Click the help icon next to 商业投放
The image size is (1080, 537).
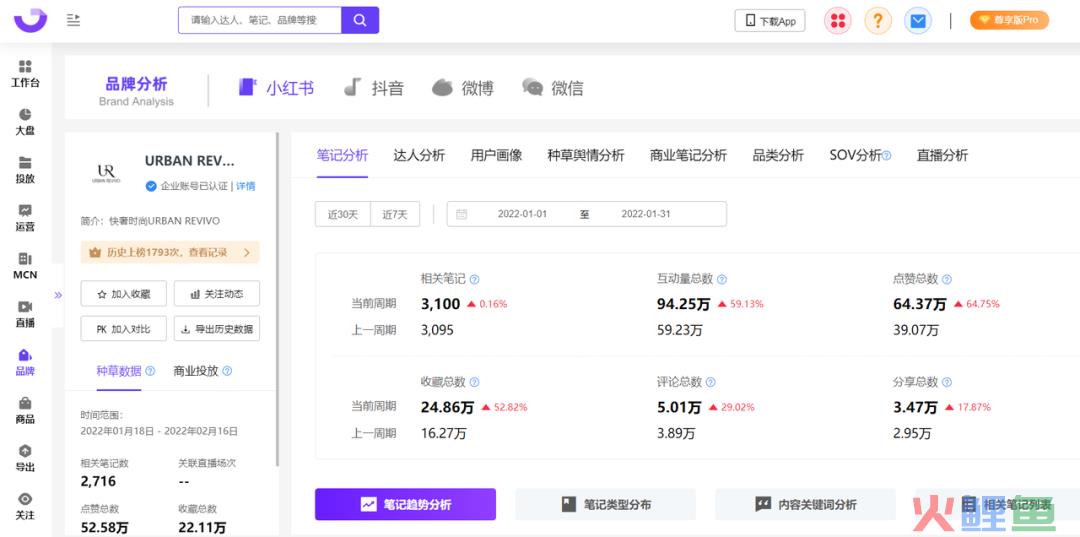click(x=227, y=371)
